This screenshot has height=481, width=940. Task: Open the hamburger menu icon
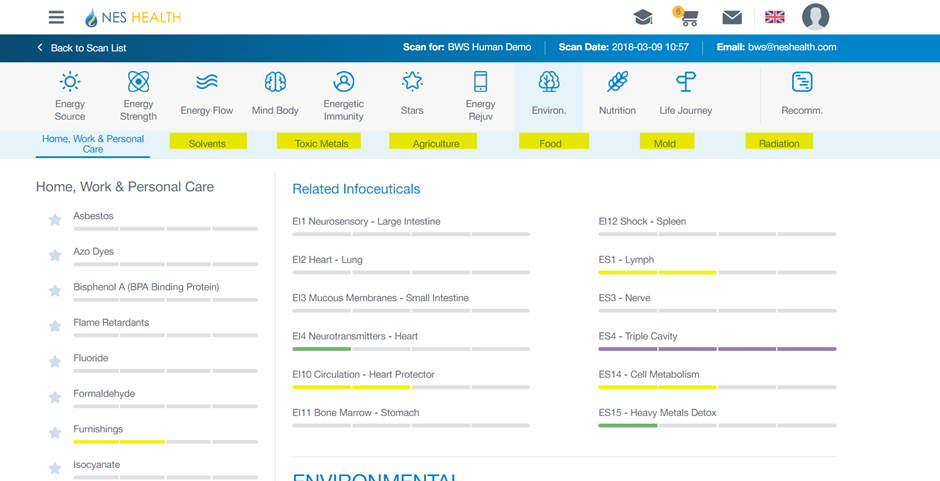point(56,17)
